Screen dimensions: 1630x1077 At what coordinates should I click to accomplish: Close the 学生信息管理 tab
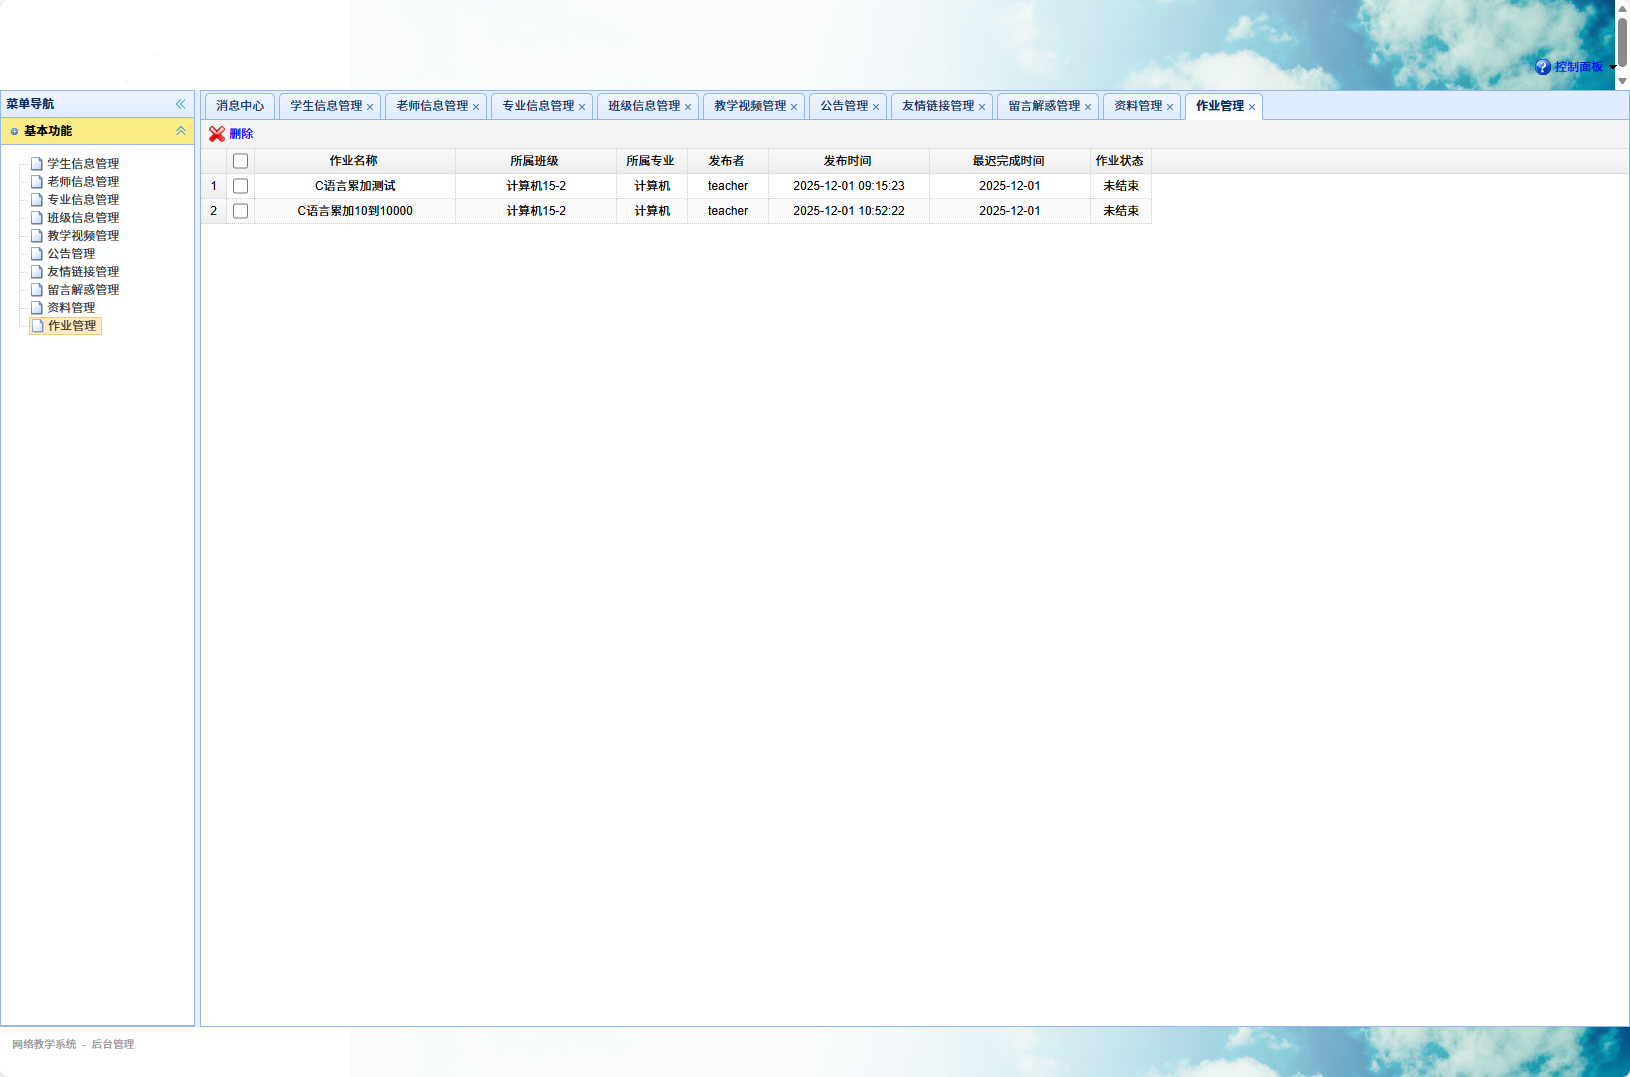click(x=370, y=107)
